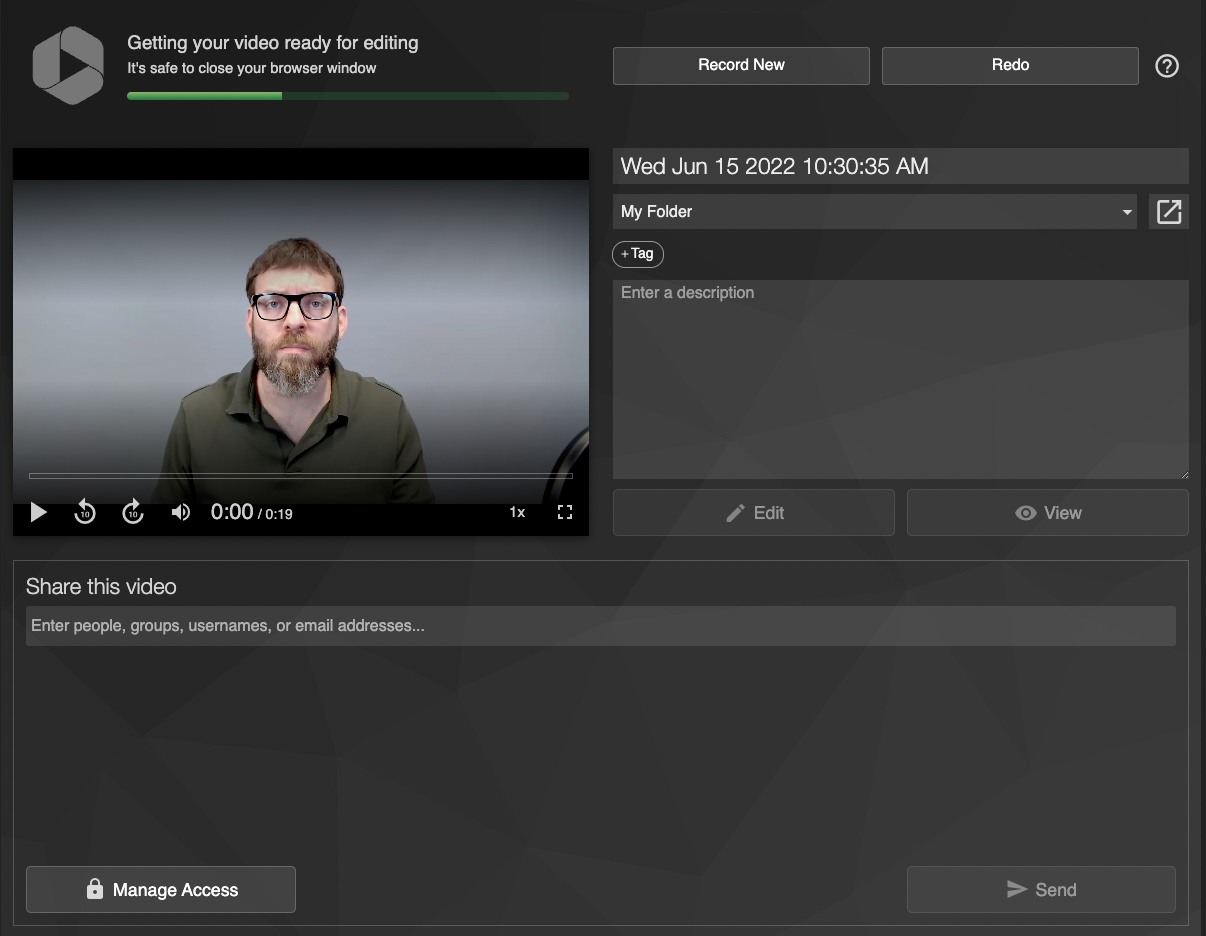The image size is (1206, 936).
Task: Change the 1x playback speed
Action: pyautogui.click(x=517, y=512)
